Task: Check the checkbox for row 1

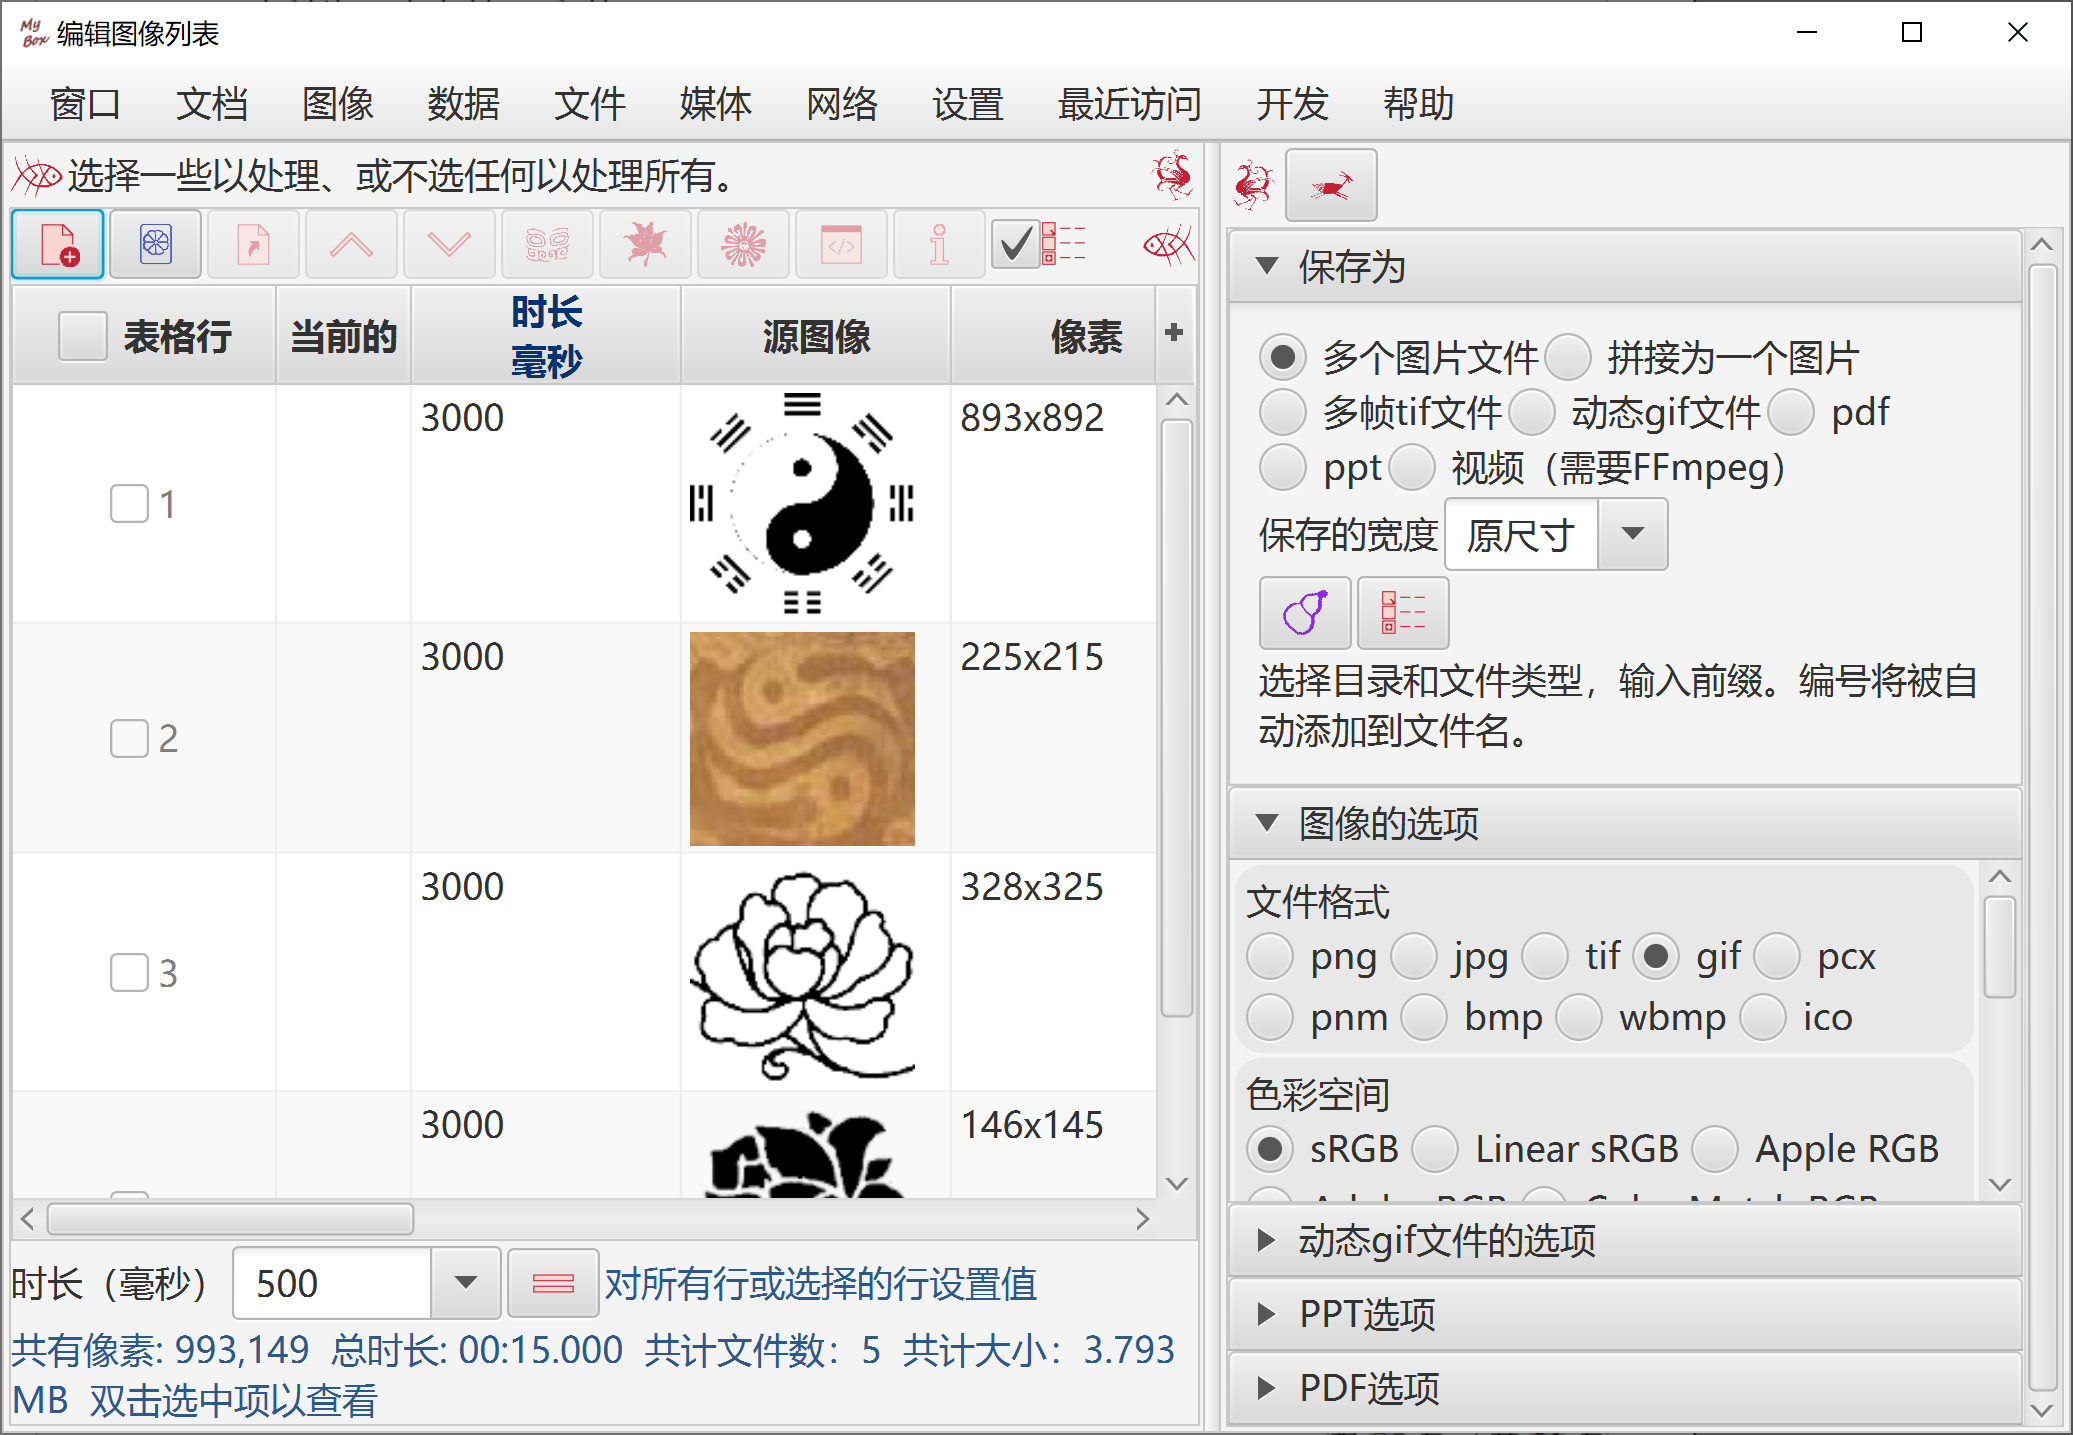Action: [x=129, y=504]
